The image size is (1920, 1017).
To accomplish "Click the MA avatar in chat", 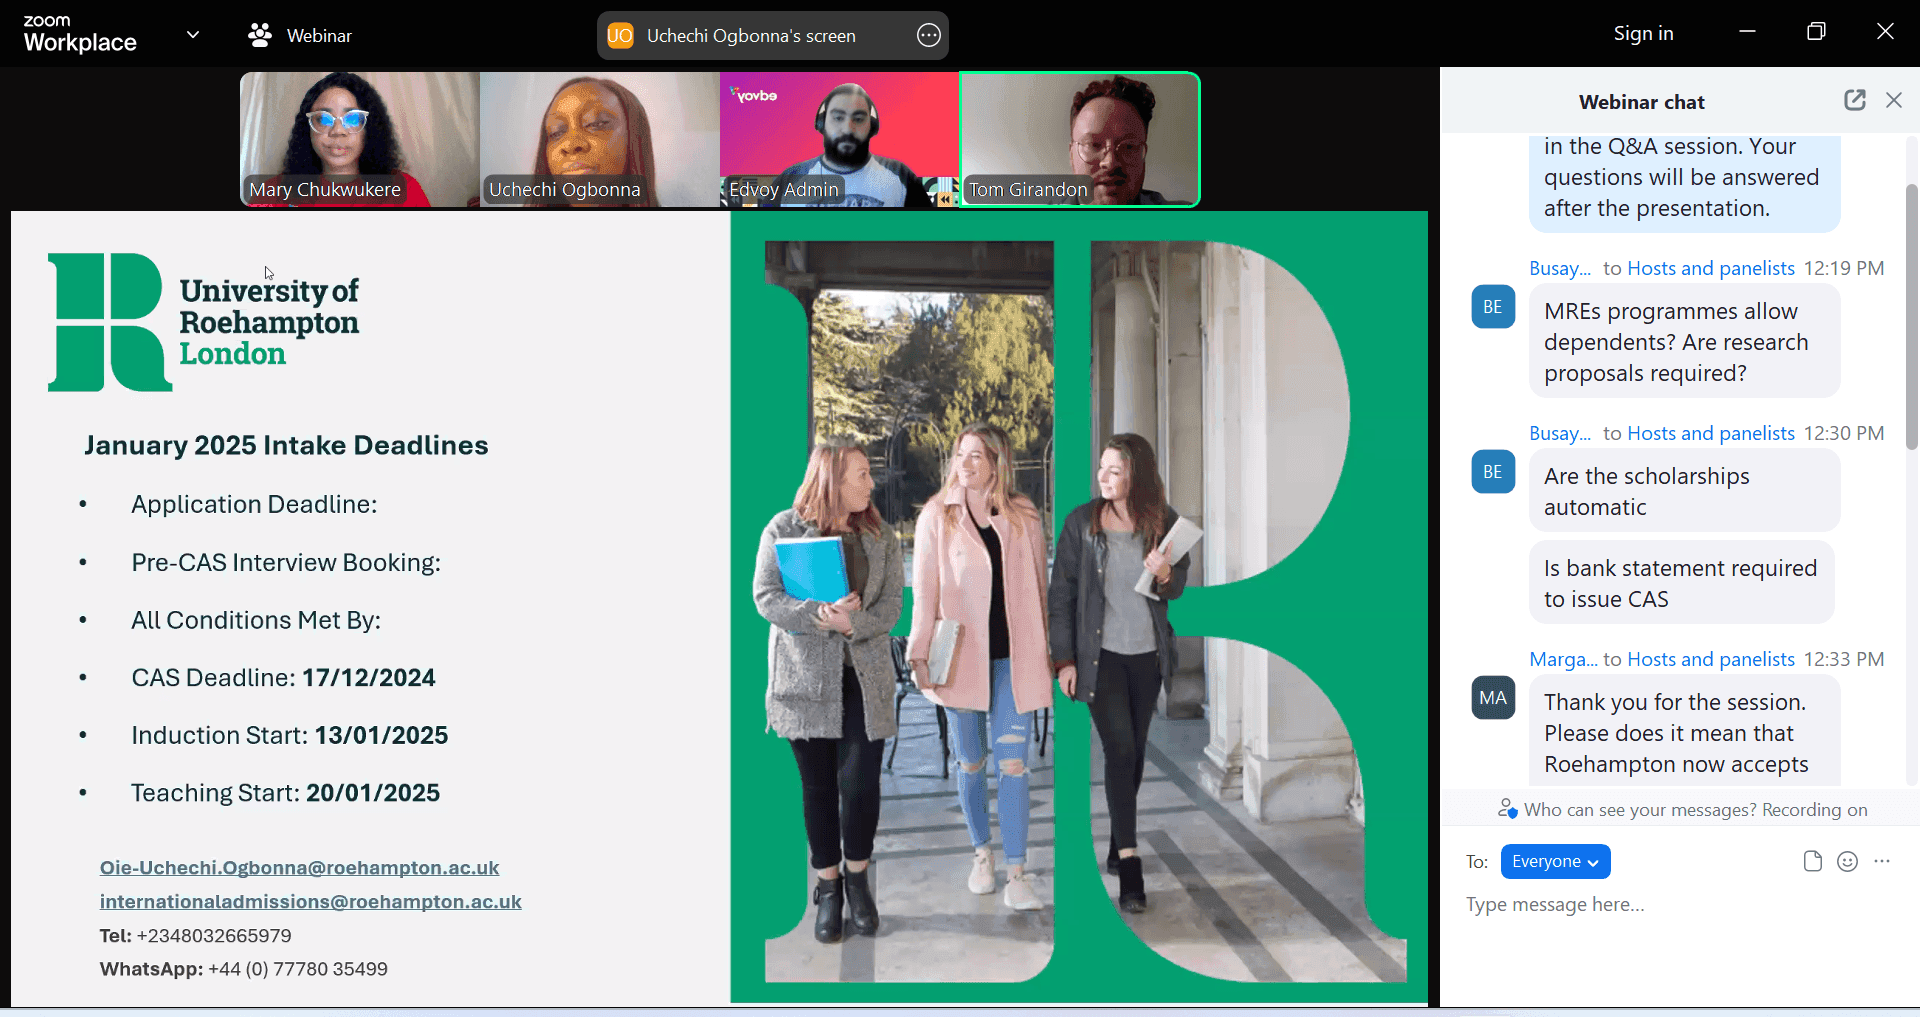I will [1493, 698].
